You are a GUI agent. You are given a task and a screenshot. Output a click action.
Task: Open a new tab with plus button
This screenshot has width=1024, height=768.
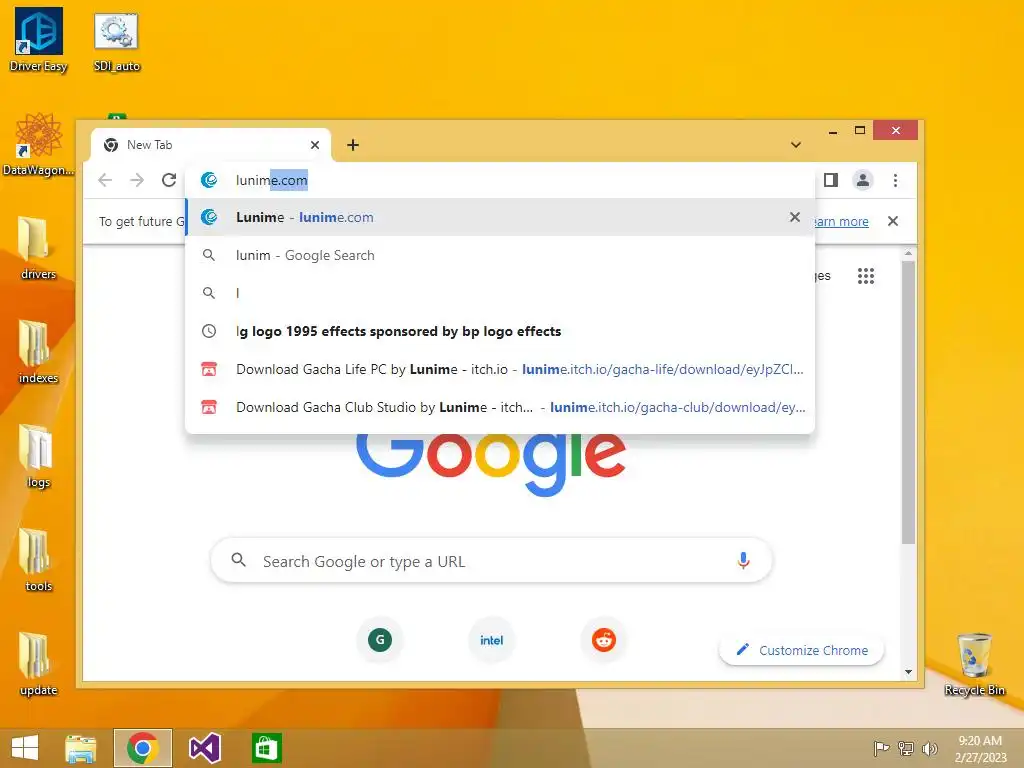click(353, 145)
